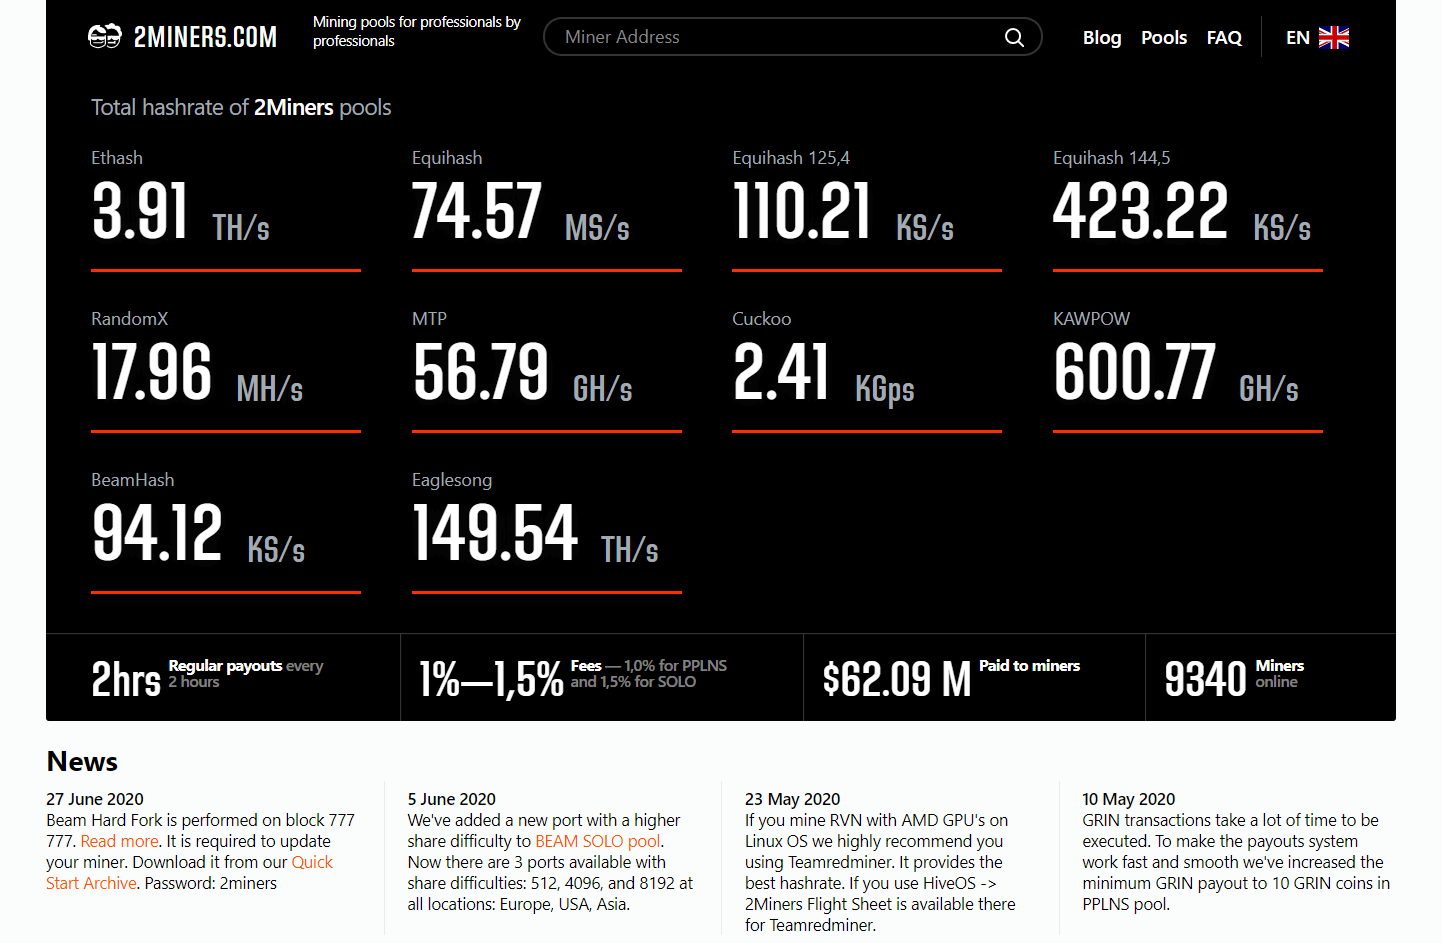This screenshot has width=1442, height=943.
Task: Click the Read more link
Action: tap(119, 840)
